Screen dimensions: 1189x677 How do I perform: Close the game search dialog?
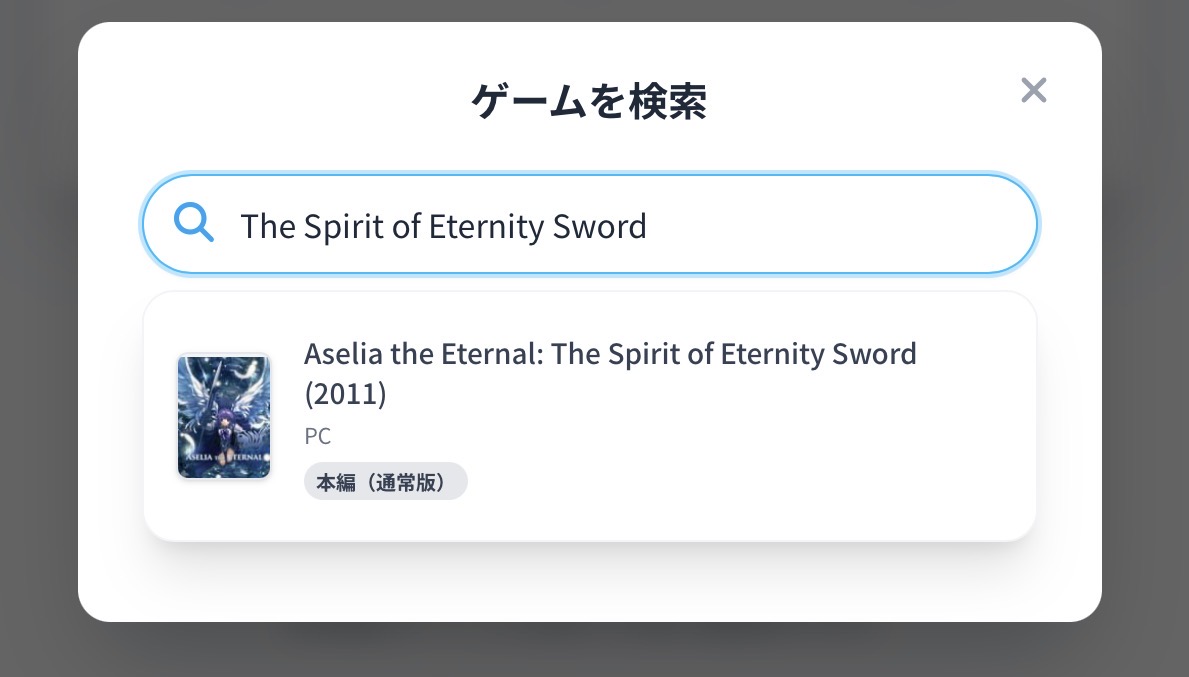(x=1033, y=91)
